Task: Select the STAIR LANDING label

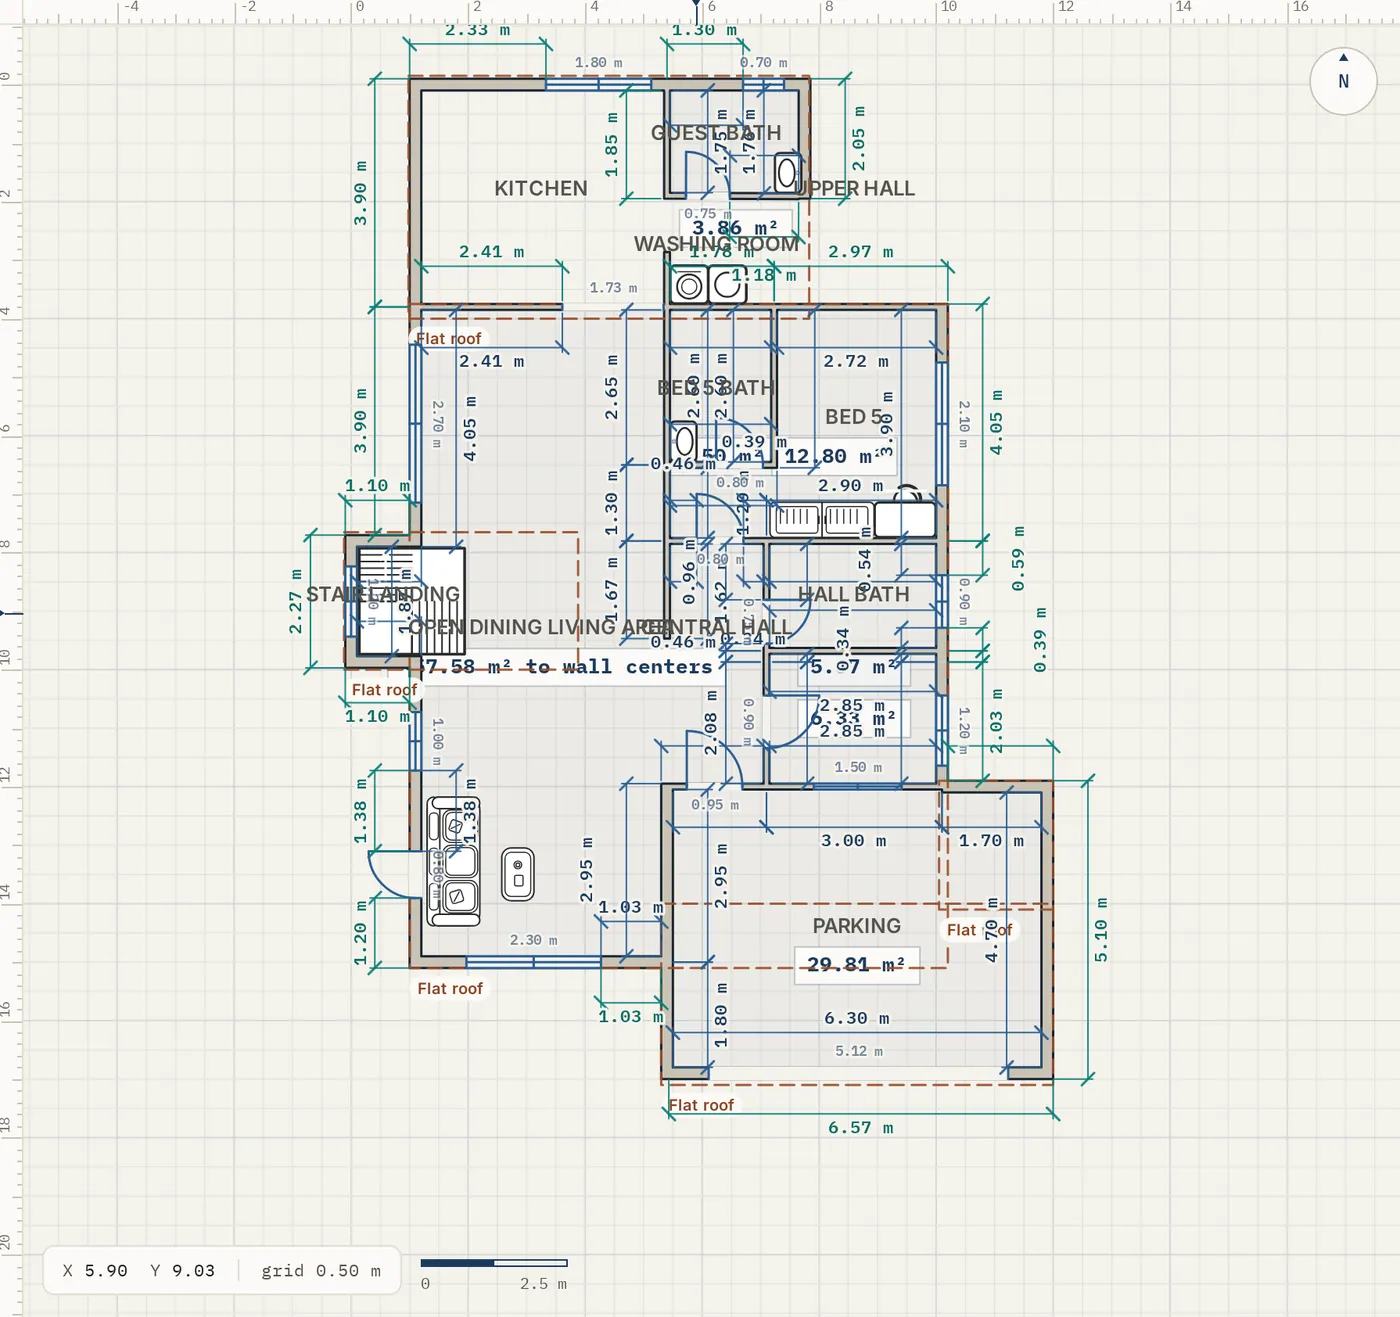Action: [x=383, y=594]
